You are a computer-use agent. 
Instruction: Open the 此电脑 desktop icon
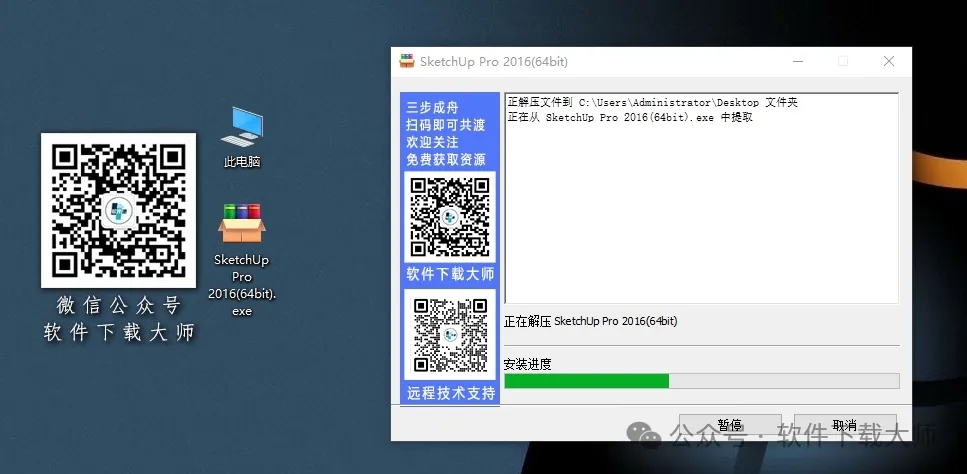(x=242, y=128)
